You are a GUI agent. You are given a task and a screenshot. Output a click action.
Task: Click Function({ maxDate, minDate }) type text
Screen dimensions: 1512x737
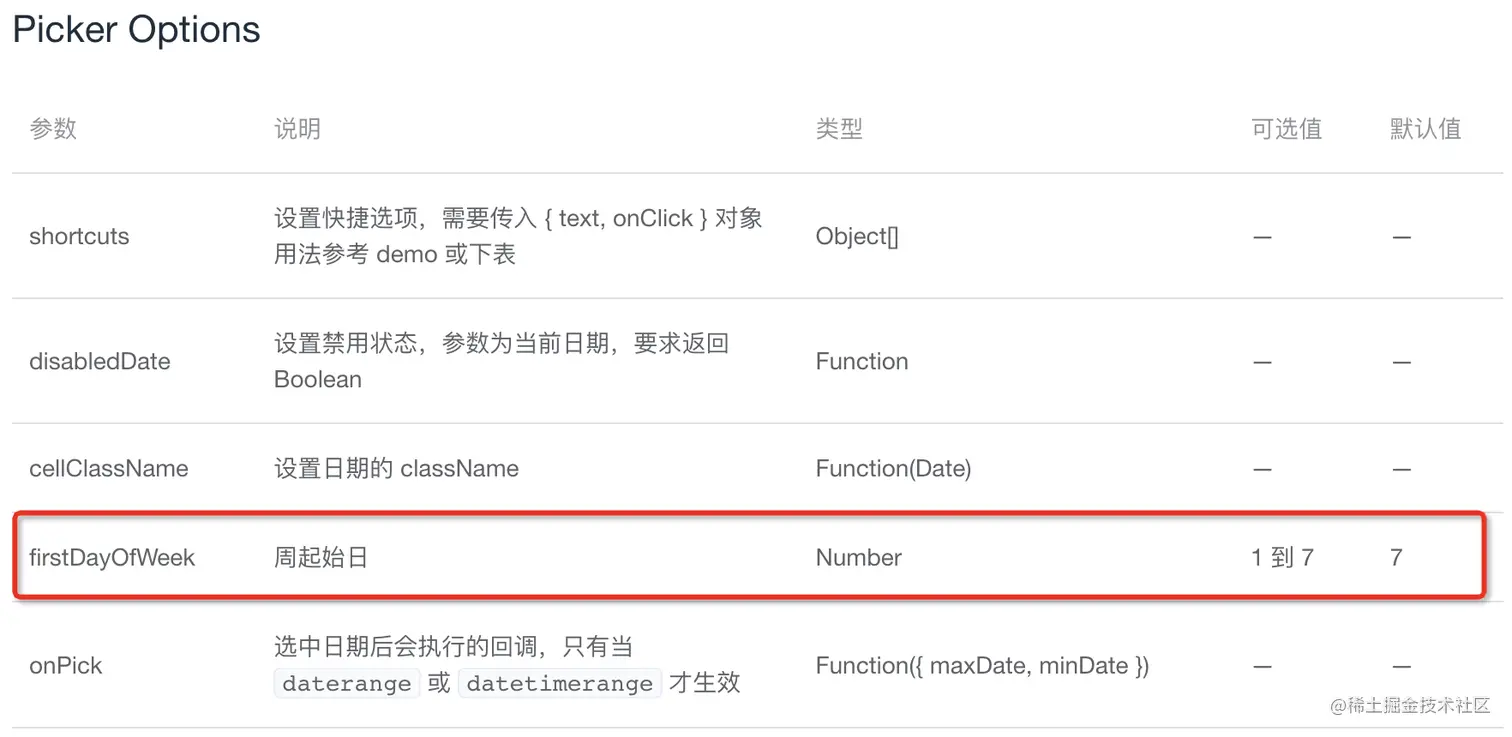982,665
